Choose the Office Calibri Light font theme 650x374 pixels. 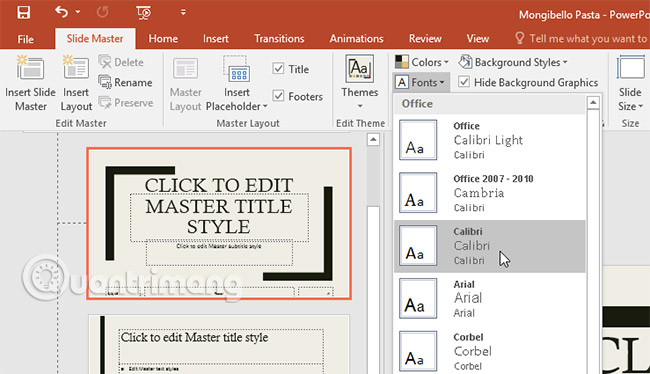point(489,140)
